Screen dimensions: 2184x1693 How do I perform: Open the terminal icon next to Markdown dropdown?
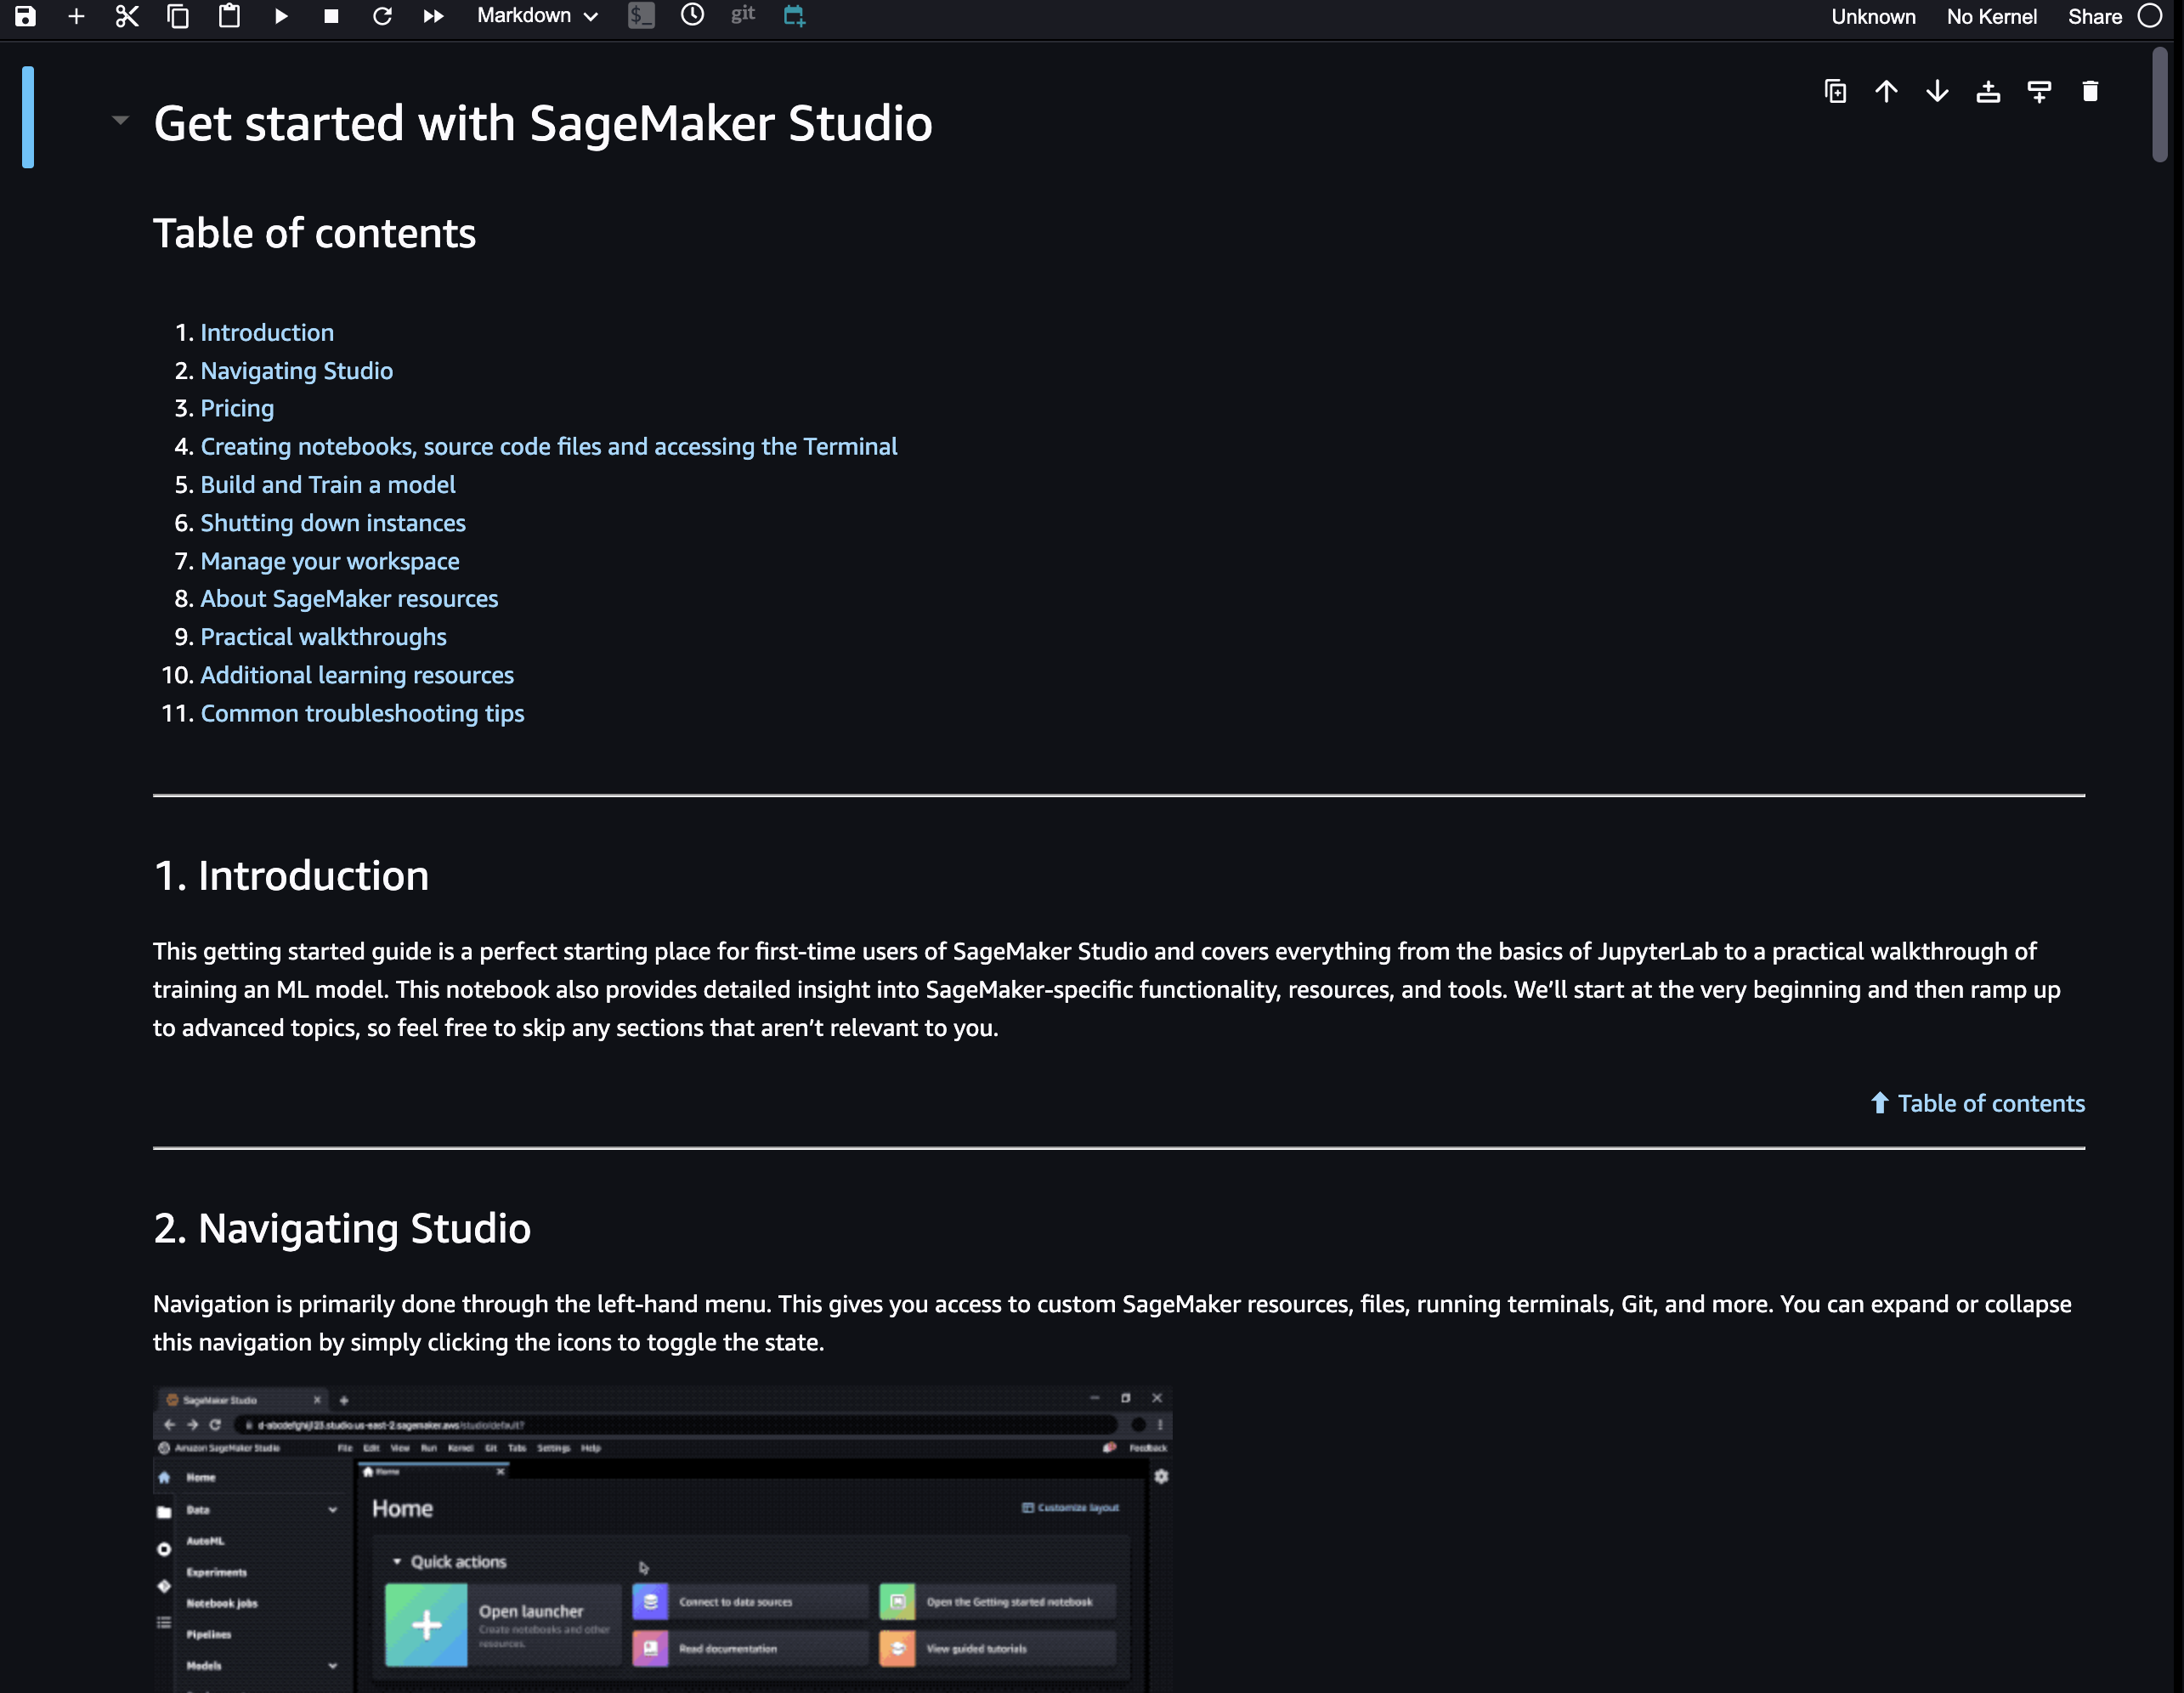[x=641, y=16]
